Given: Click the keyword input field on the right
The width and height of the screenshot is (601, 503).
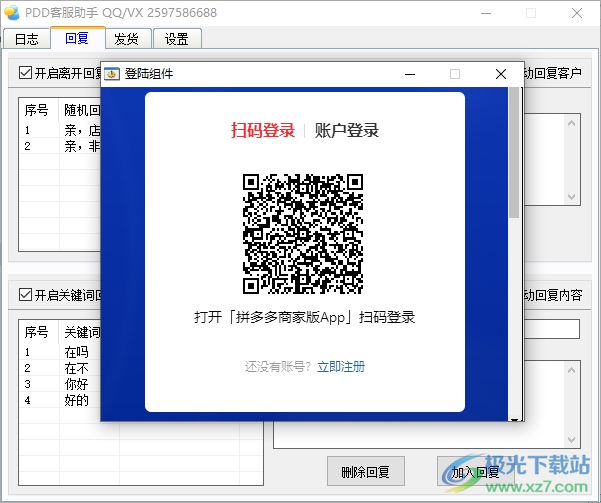Looking at the screenshot, I should [552, 329].
